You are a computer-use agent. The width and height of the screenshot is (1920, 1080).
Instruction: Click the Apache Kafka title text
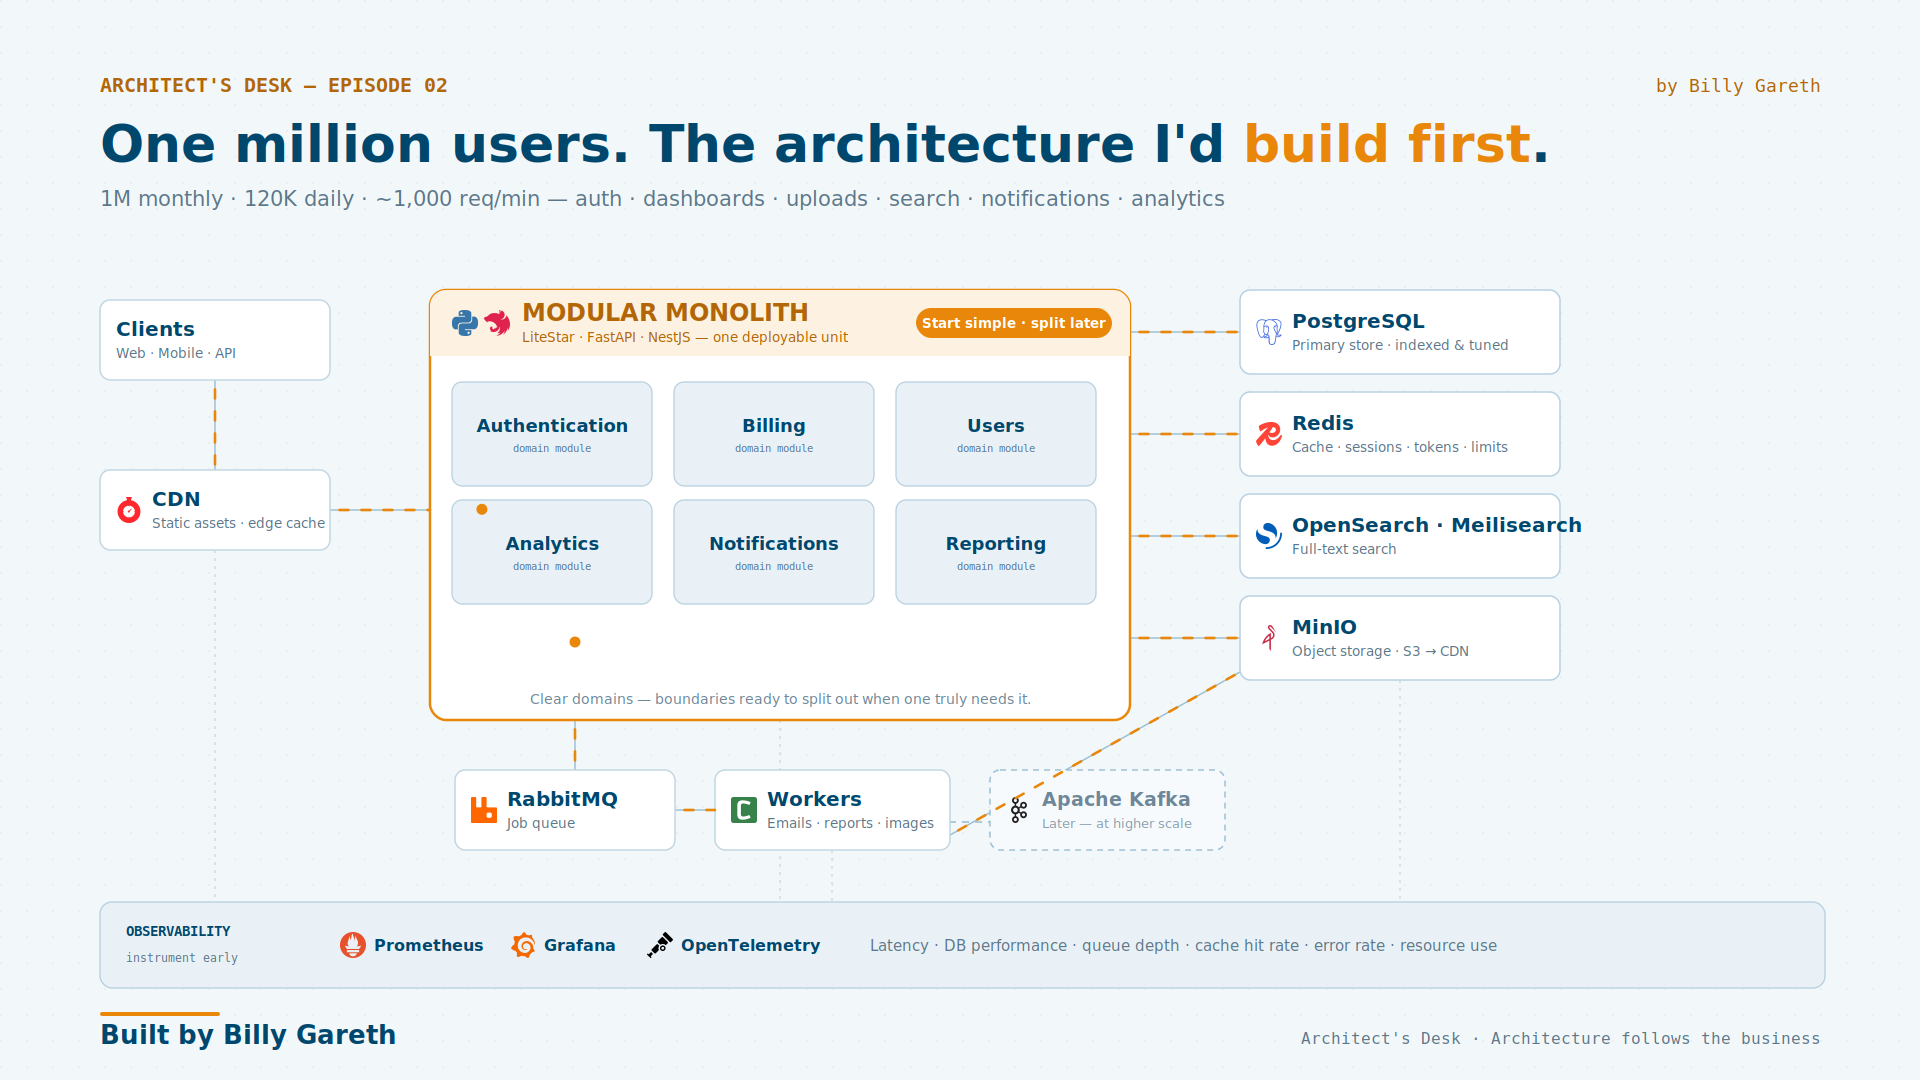(1116, 799)
